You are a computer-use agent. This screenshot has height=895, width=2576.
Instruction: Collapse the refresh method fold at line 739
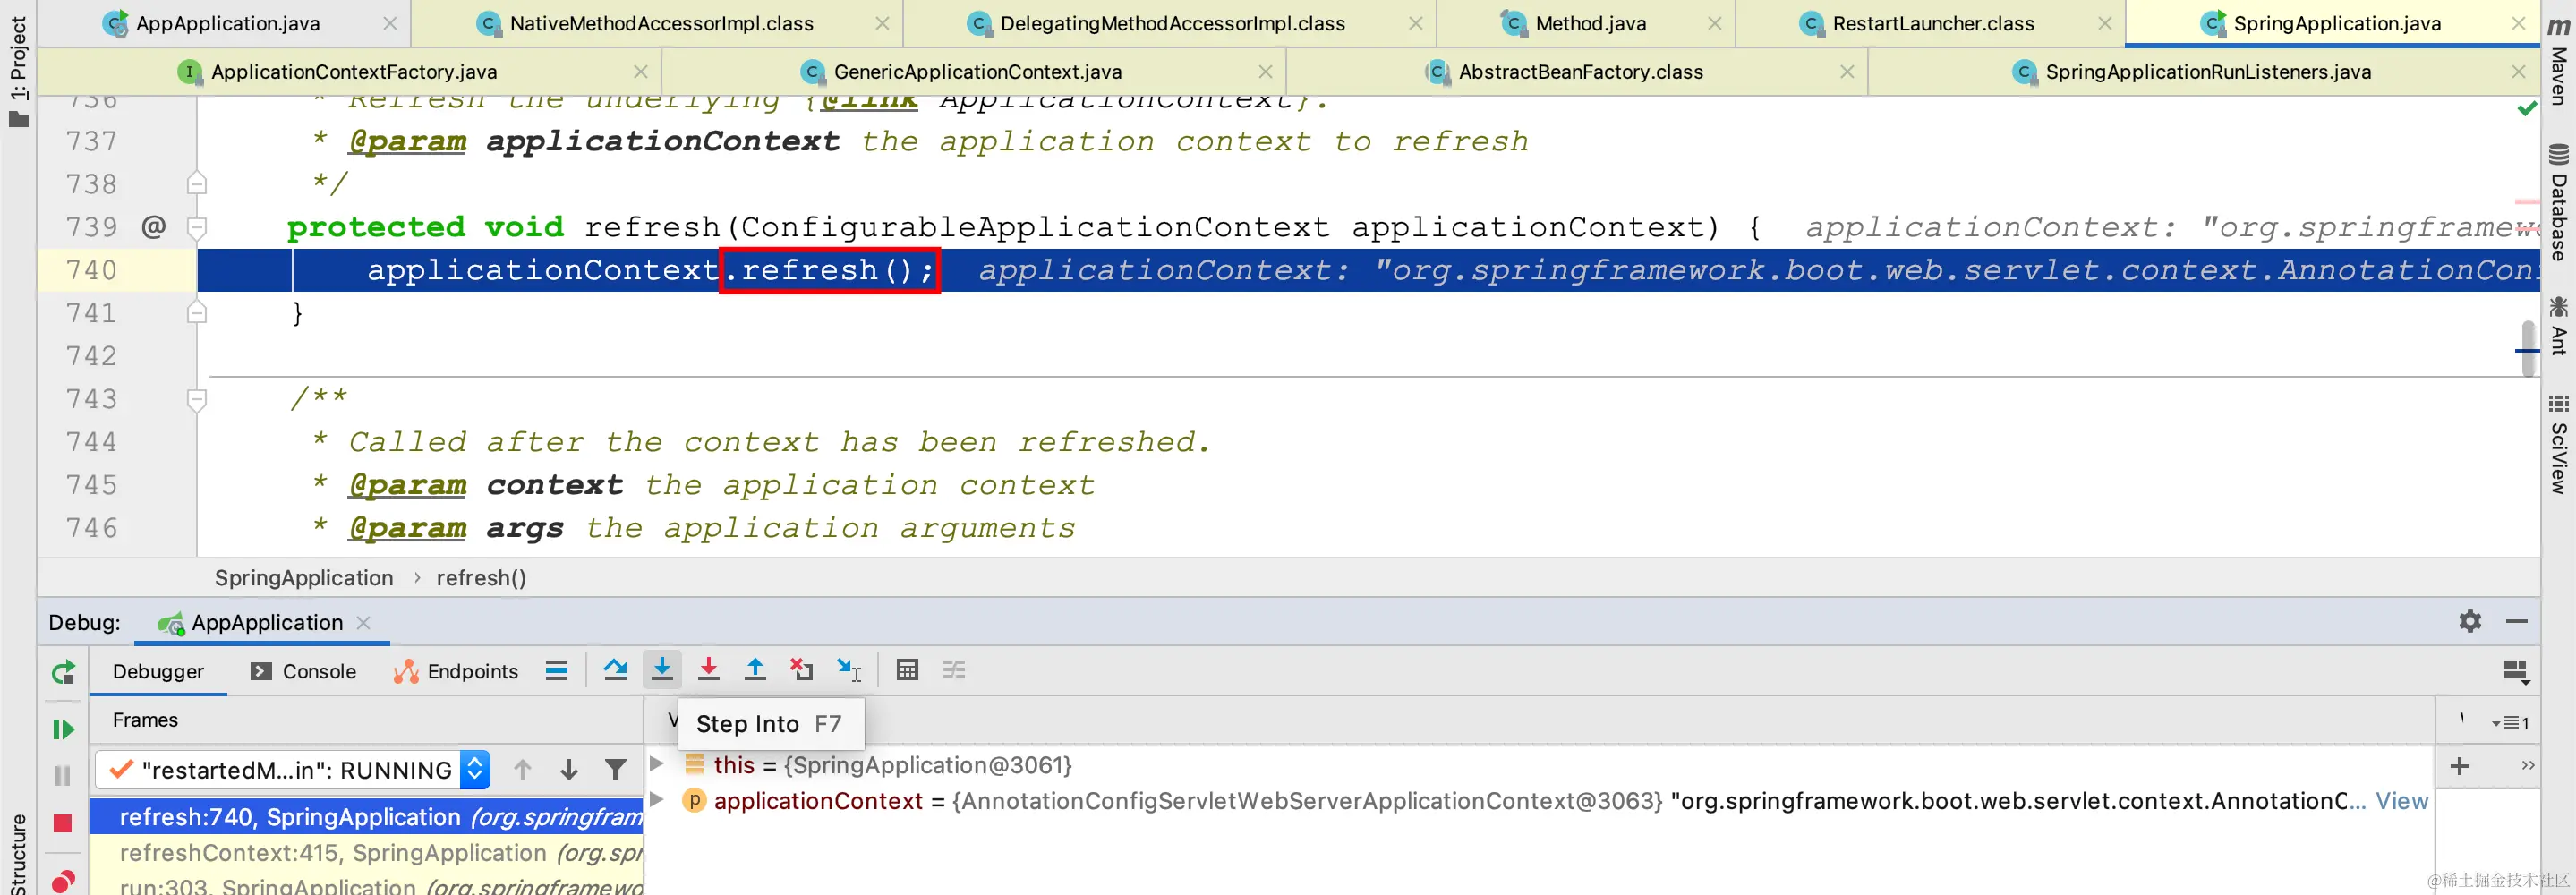coord(197,227)
